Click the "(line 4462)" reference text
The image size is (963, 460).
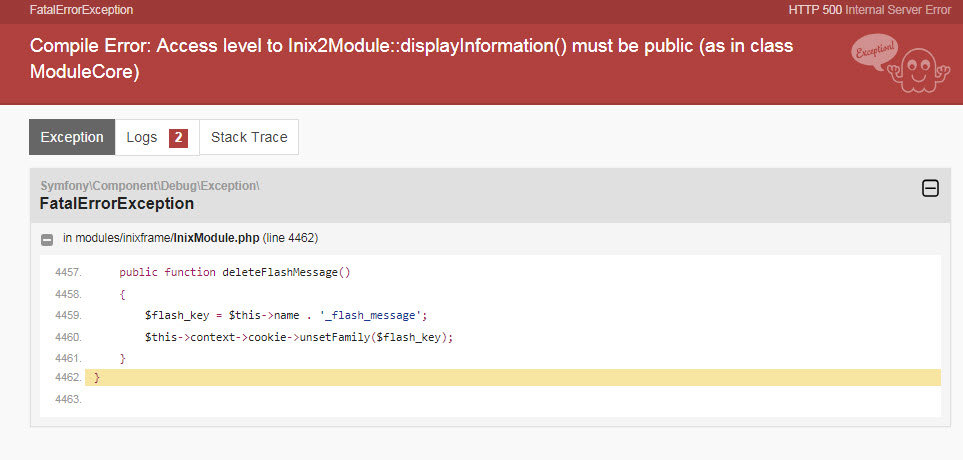coord(291,238)
